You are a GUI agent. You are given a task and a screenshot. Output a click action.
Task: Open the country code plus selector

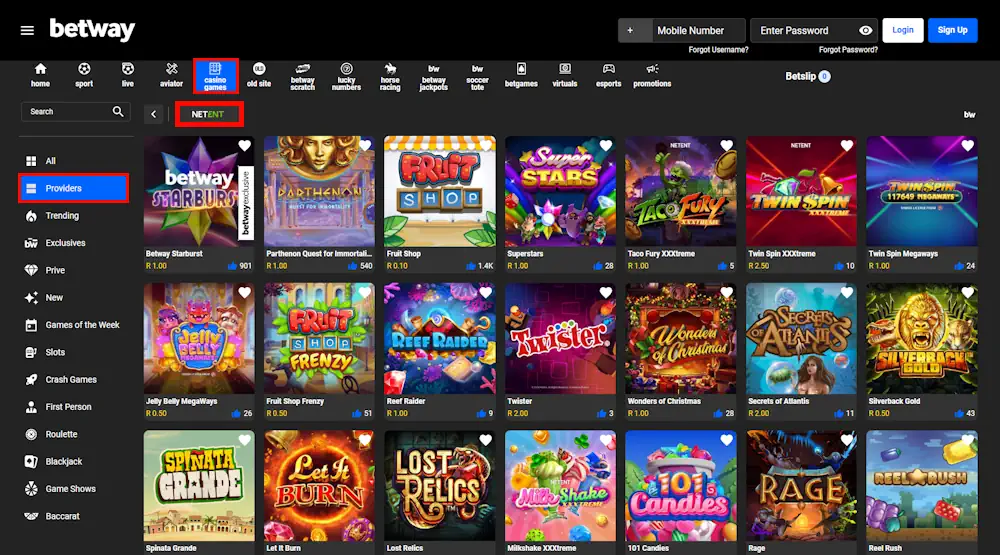(x=635, y=31)
